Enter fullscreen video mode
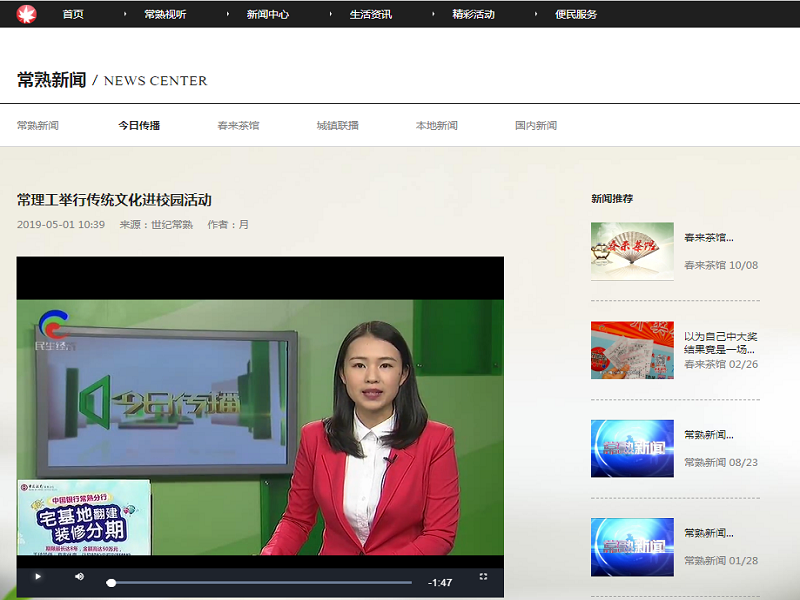Viewport: 800px width, 600px height. coord(483,577)
